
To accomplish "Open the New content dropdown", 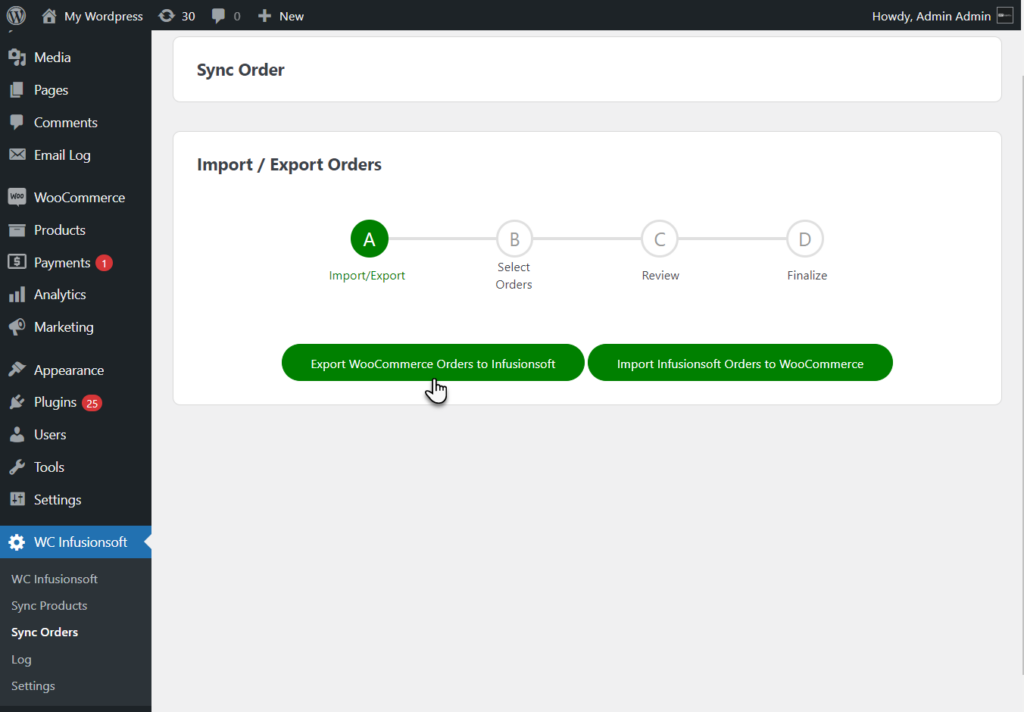I will [281, 16].
